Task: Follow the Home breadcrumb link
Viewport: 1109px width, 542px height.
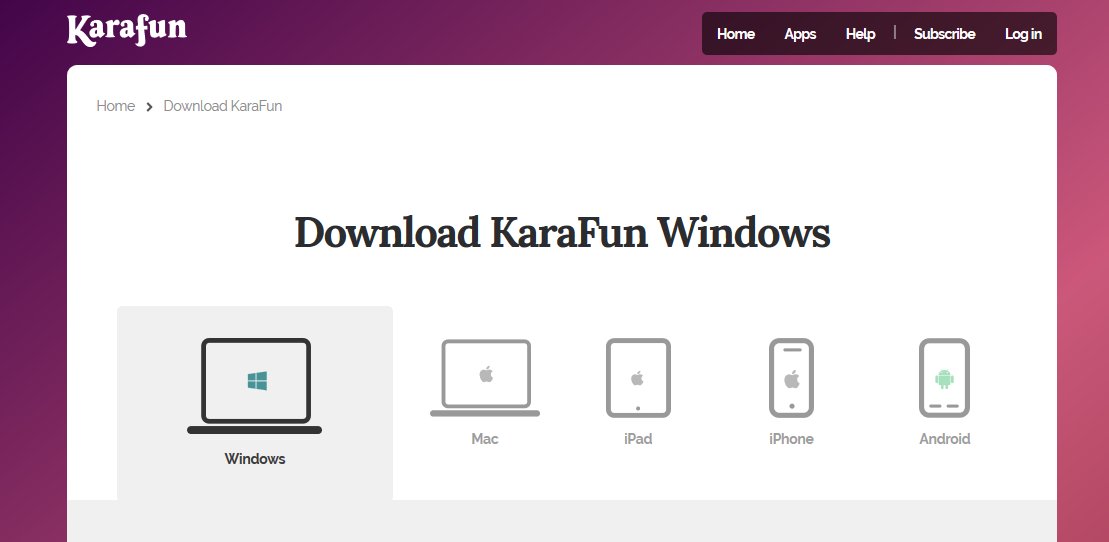Action: click(115, 106)
